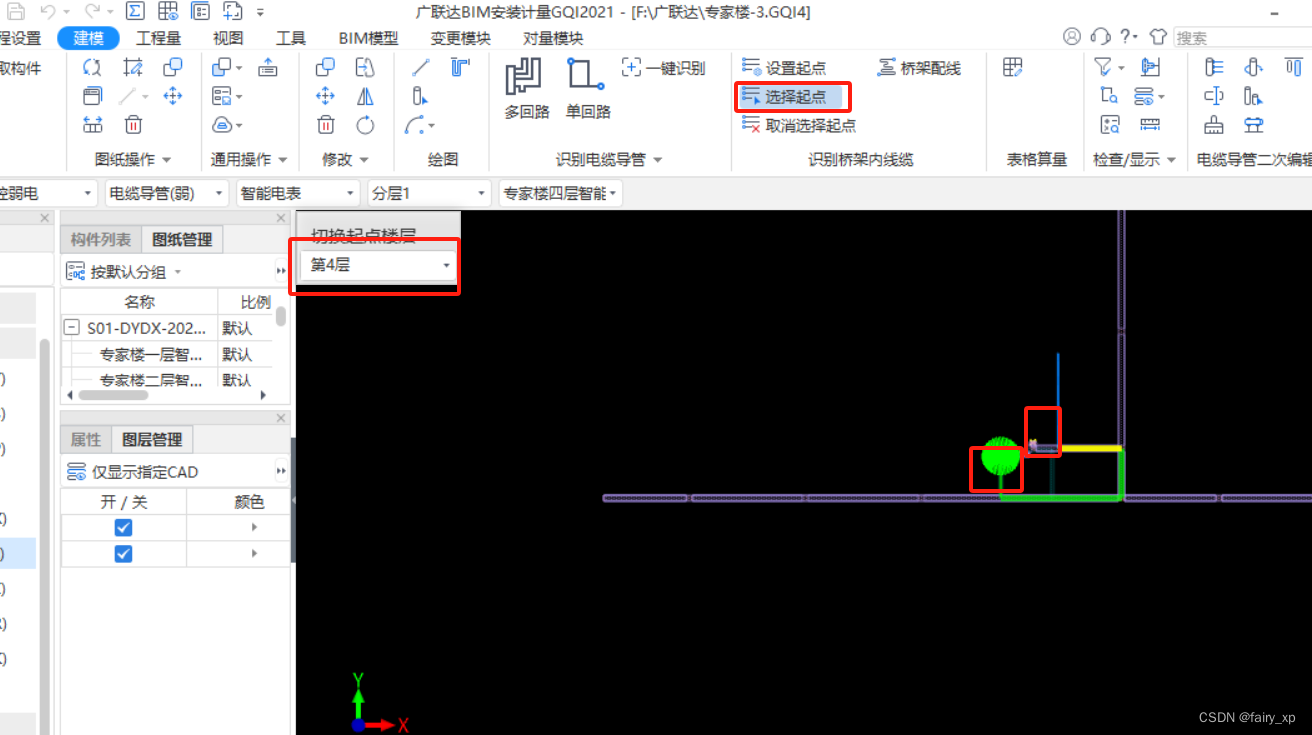
Task: Click 取消选择起点 cancel start point
Action: coord(799,126)
